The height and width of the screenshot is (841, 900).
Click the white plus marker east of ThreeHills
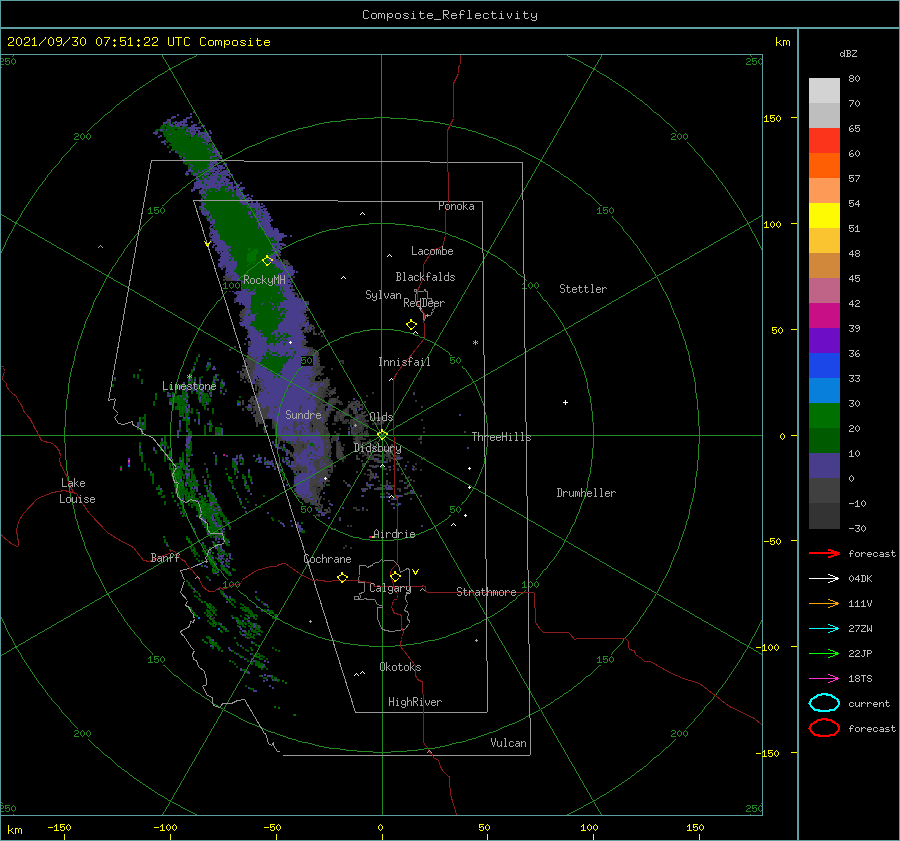click(565, 402)
